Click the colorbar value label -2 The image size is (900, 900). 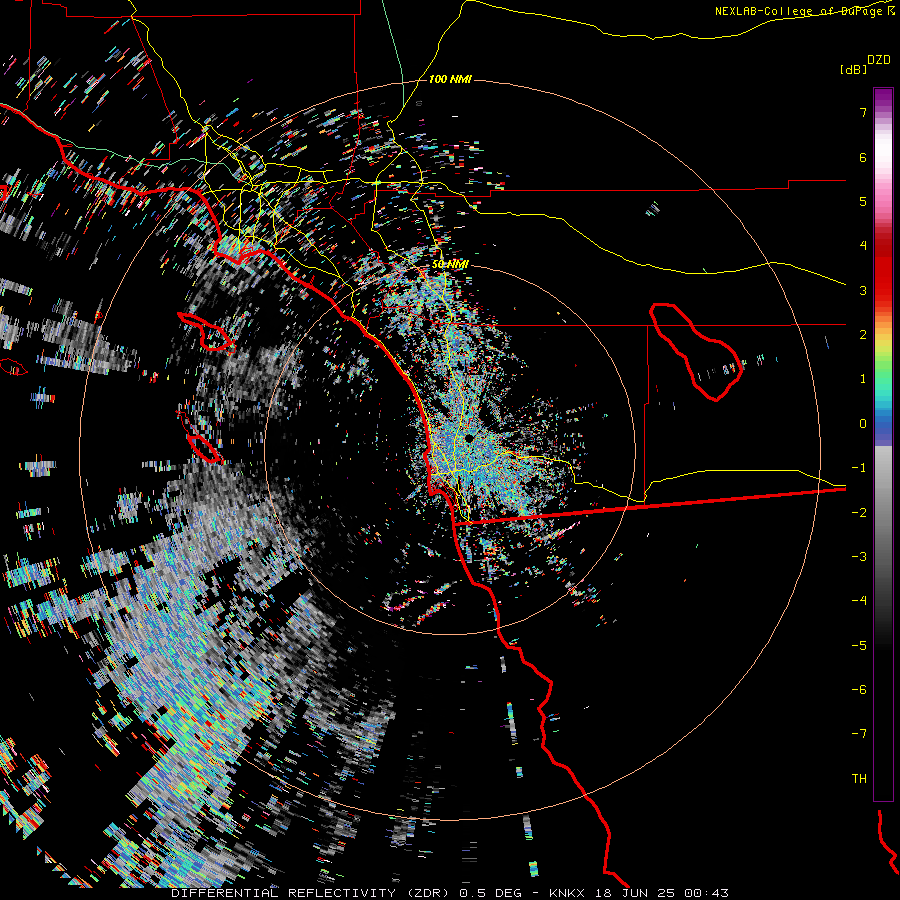click(859, 513)
